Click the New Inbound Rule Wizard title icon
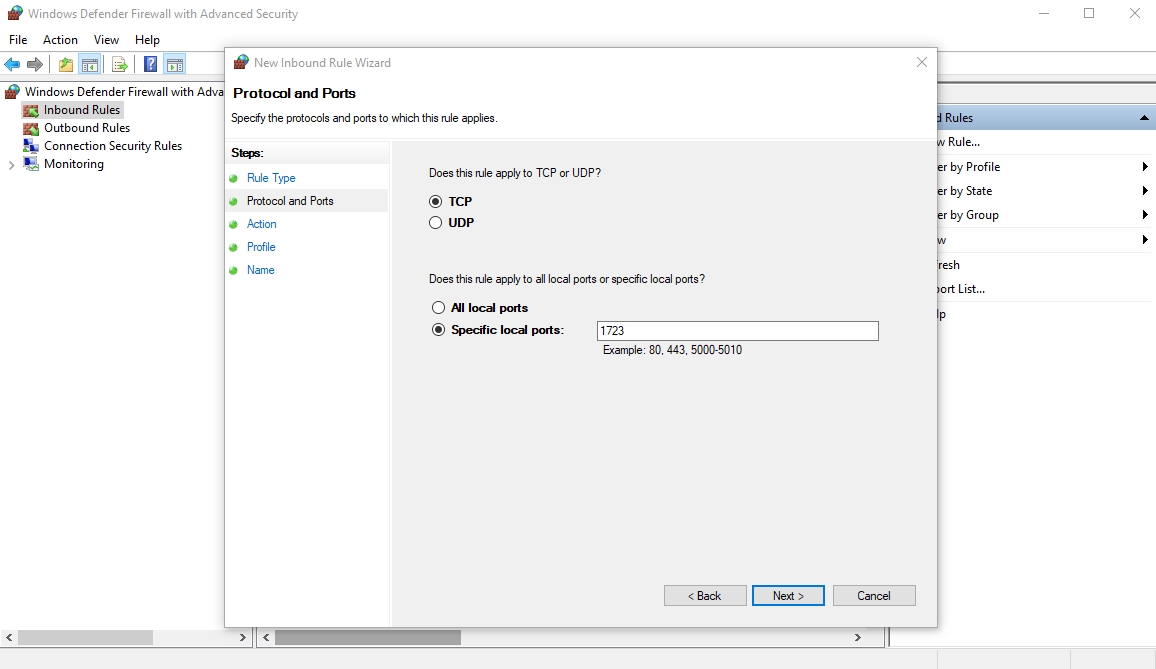The width and height of the screenshot is (1156, 669). 241,63
